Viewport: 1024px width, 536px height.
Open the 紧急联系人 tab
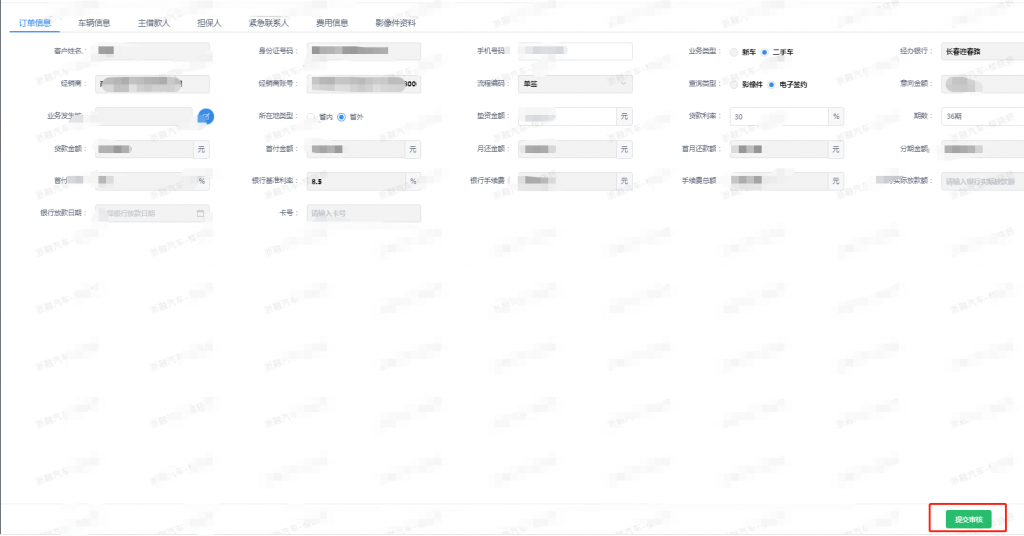click(x=268, y=23)
